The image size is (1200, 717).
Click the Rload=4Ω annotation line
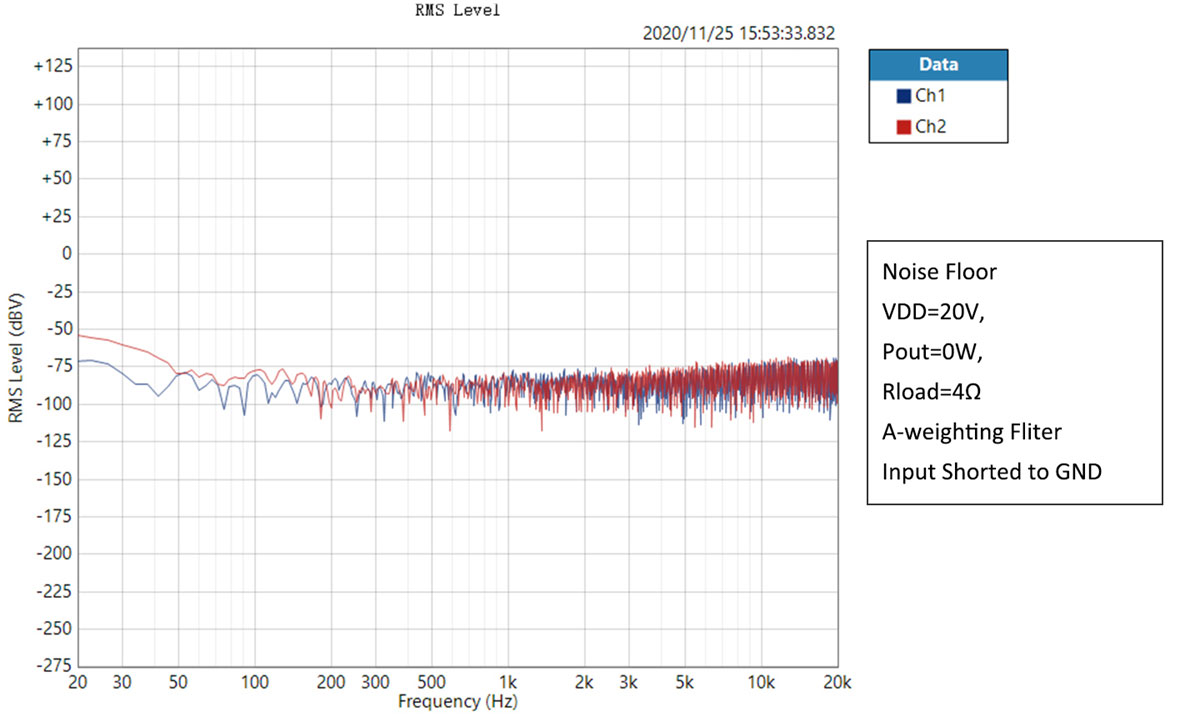pyautogui.click(x=931, y=392)
